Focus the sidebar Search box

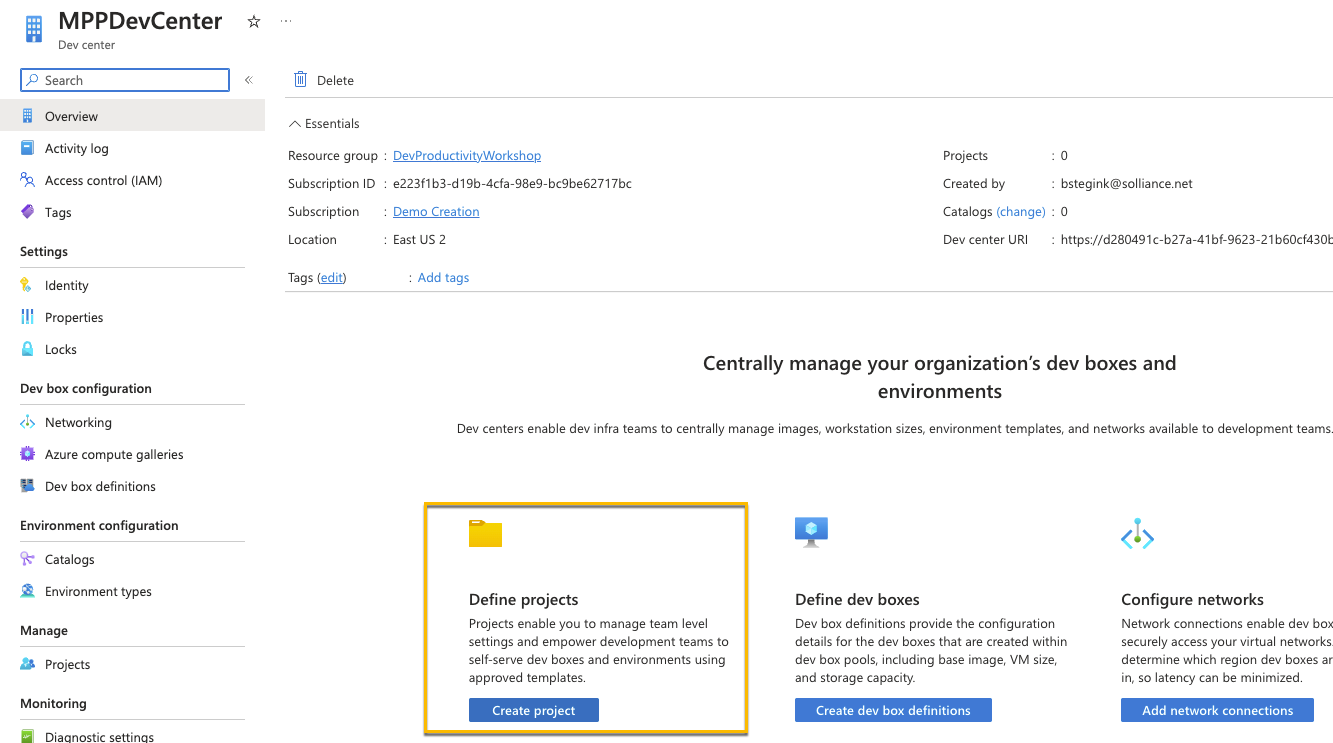[125, 80]
